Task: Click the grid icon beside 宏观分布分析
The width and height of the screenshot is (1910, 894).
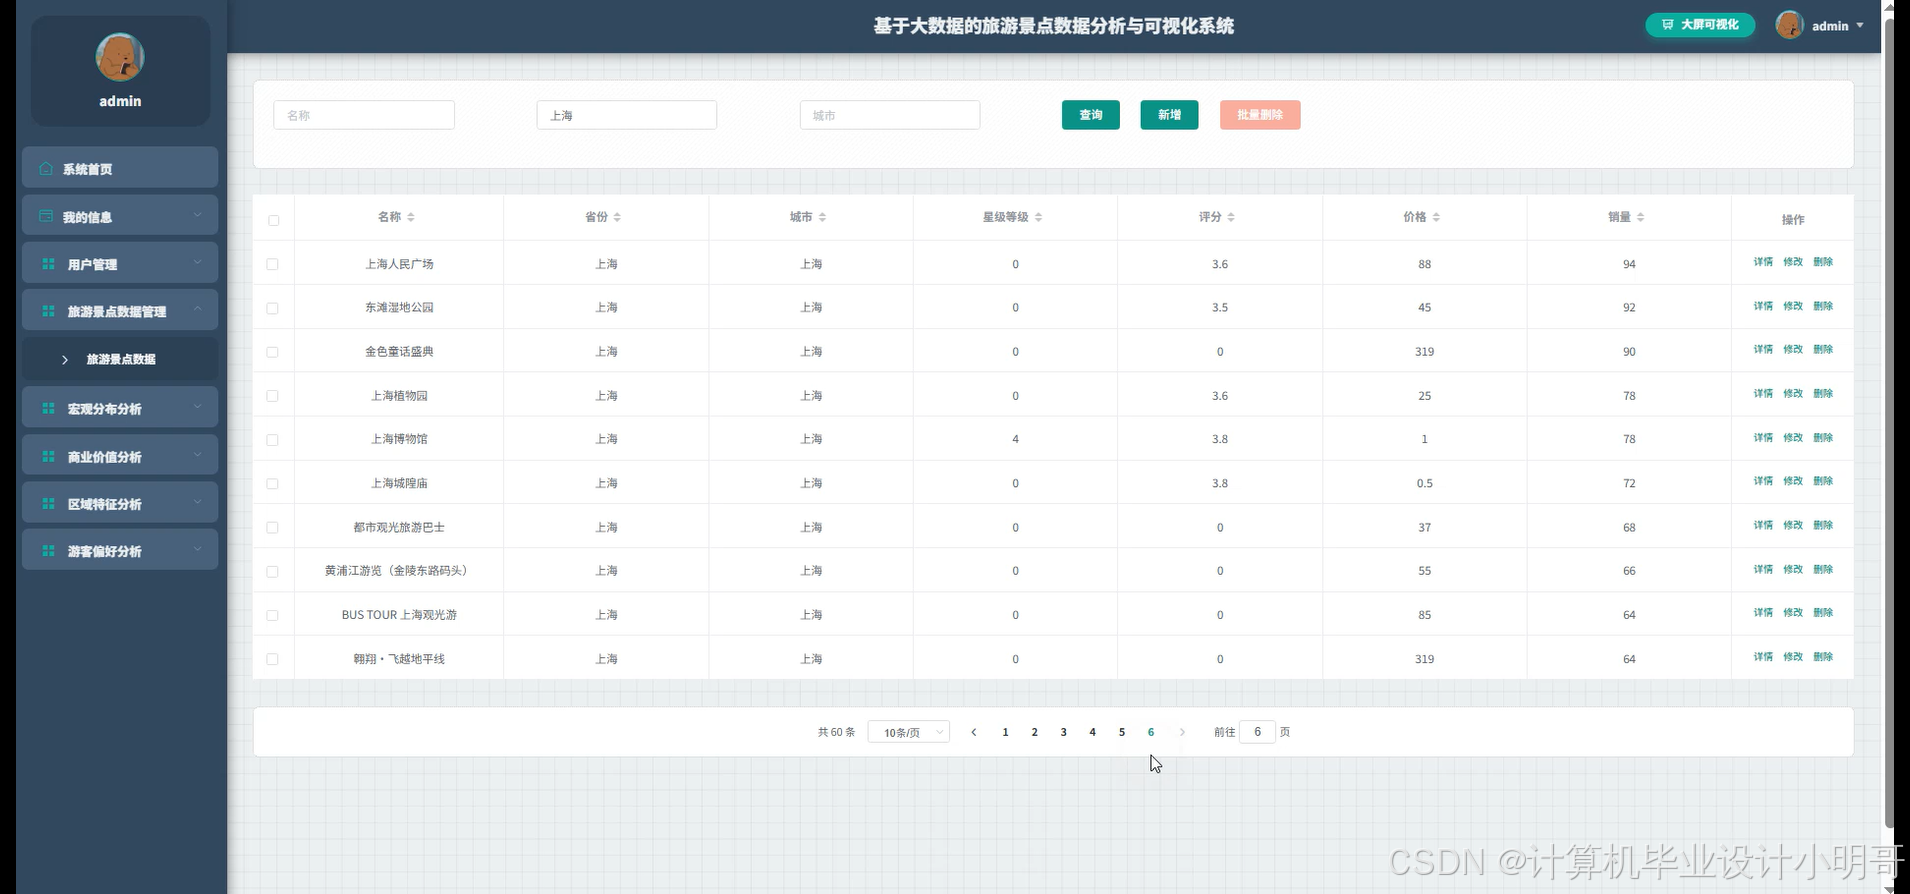Action: pyautogui.click(x=48, y=408)
